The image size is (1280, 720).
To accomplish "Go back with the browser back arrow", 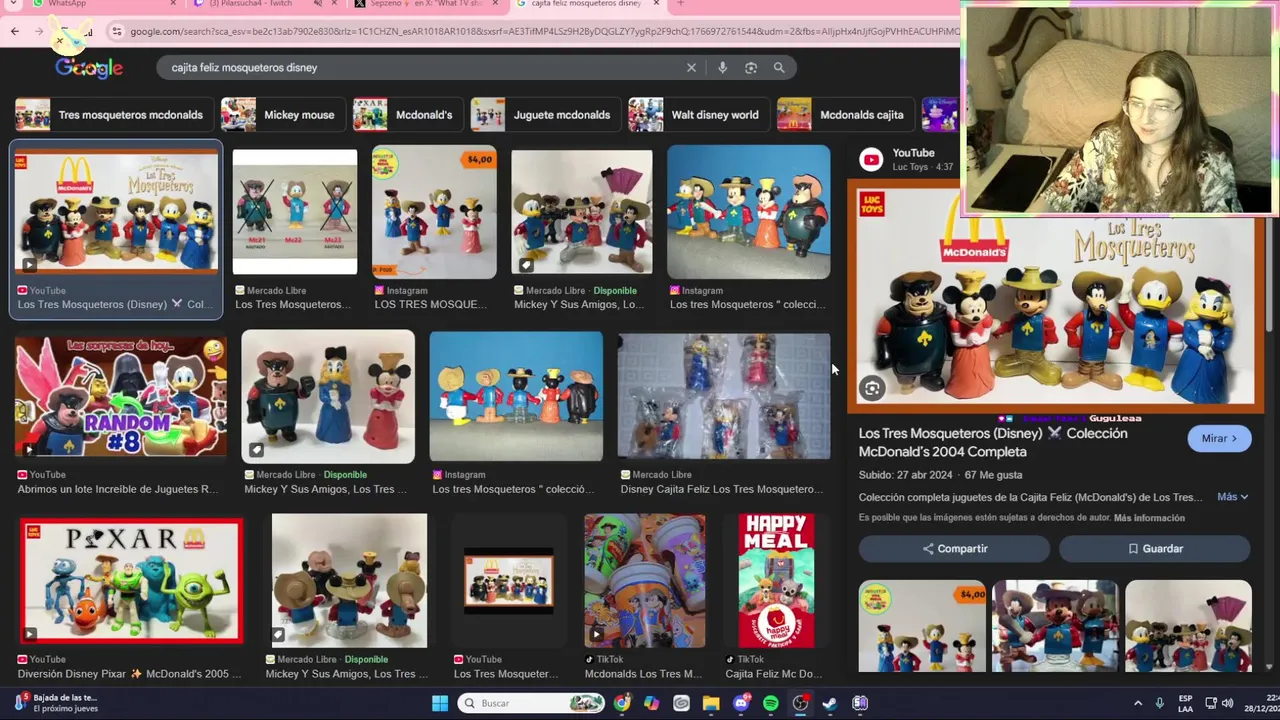I will click(x=15, y=32).
